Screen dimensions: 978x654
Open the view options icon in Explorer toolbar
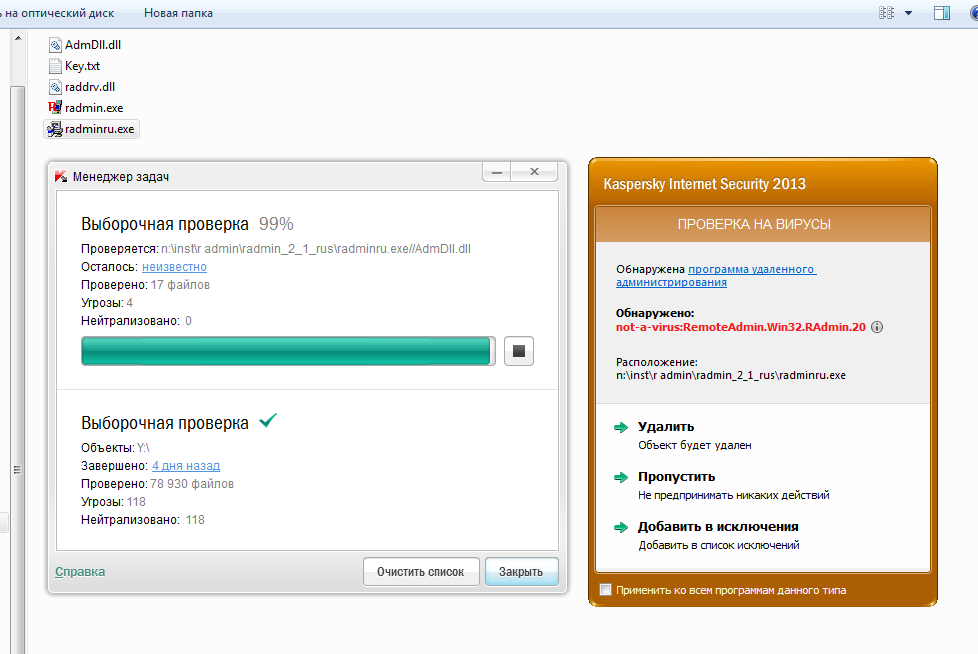click(886, 13)
